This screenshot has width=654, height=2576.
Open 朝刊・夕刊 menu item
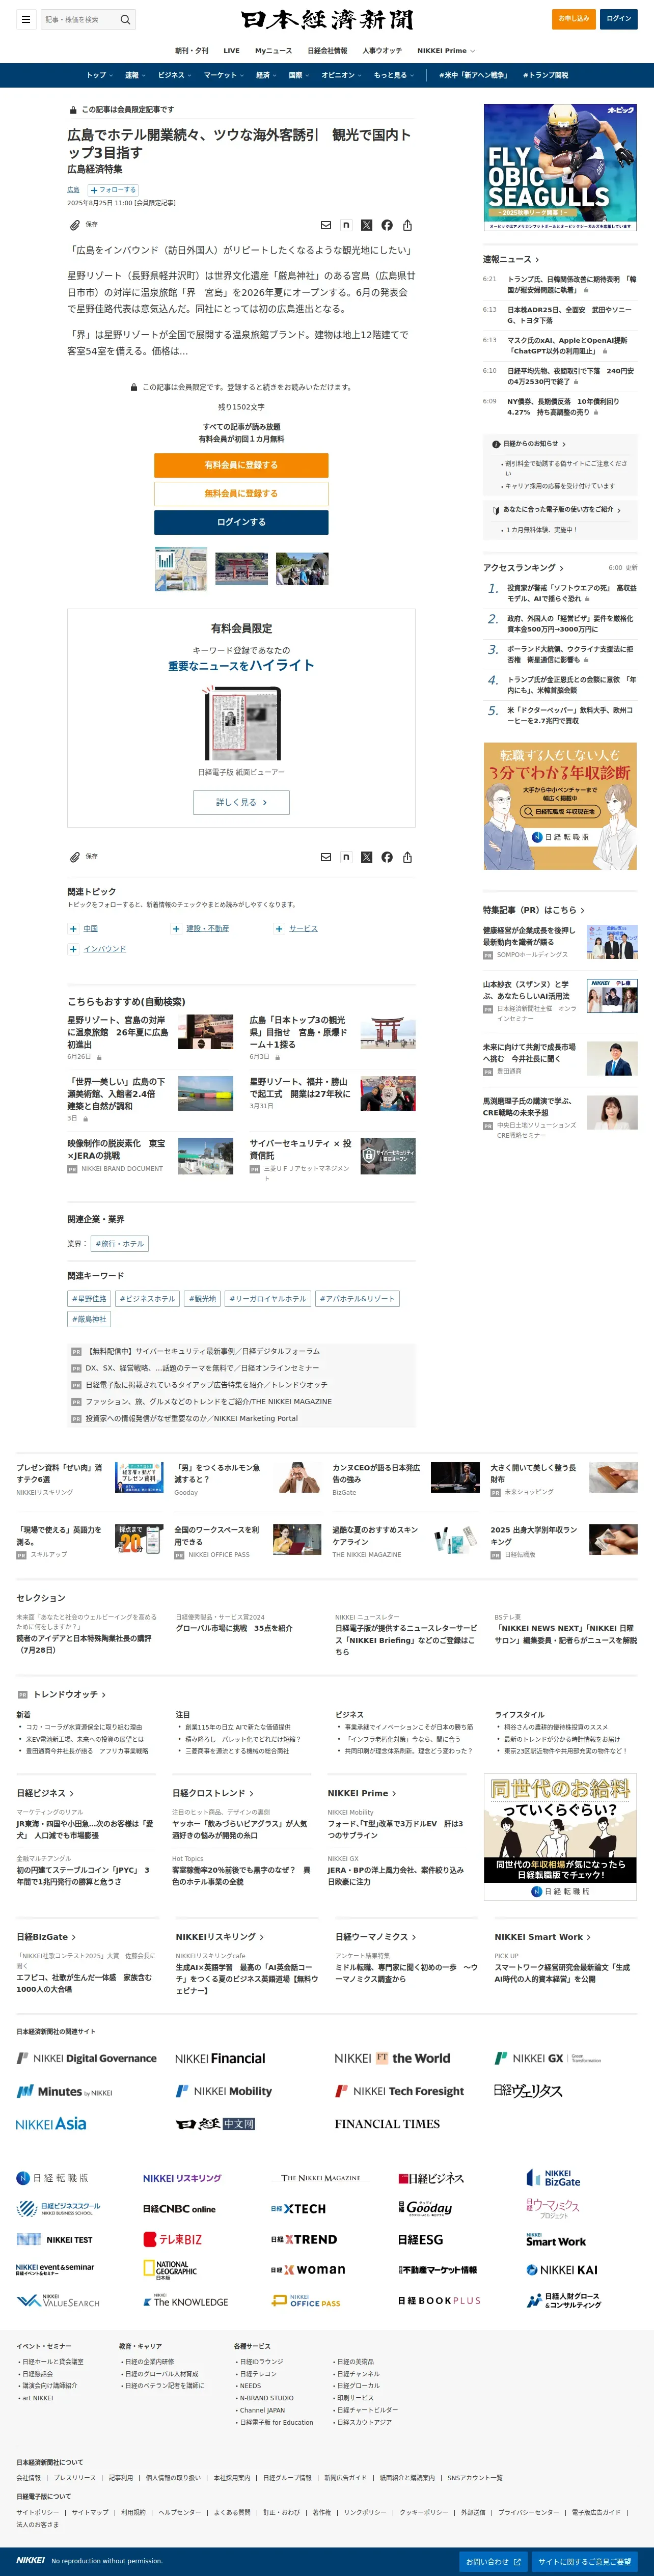coord(192,51)
